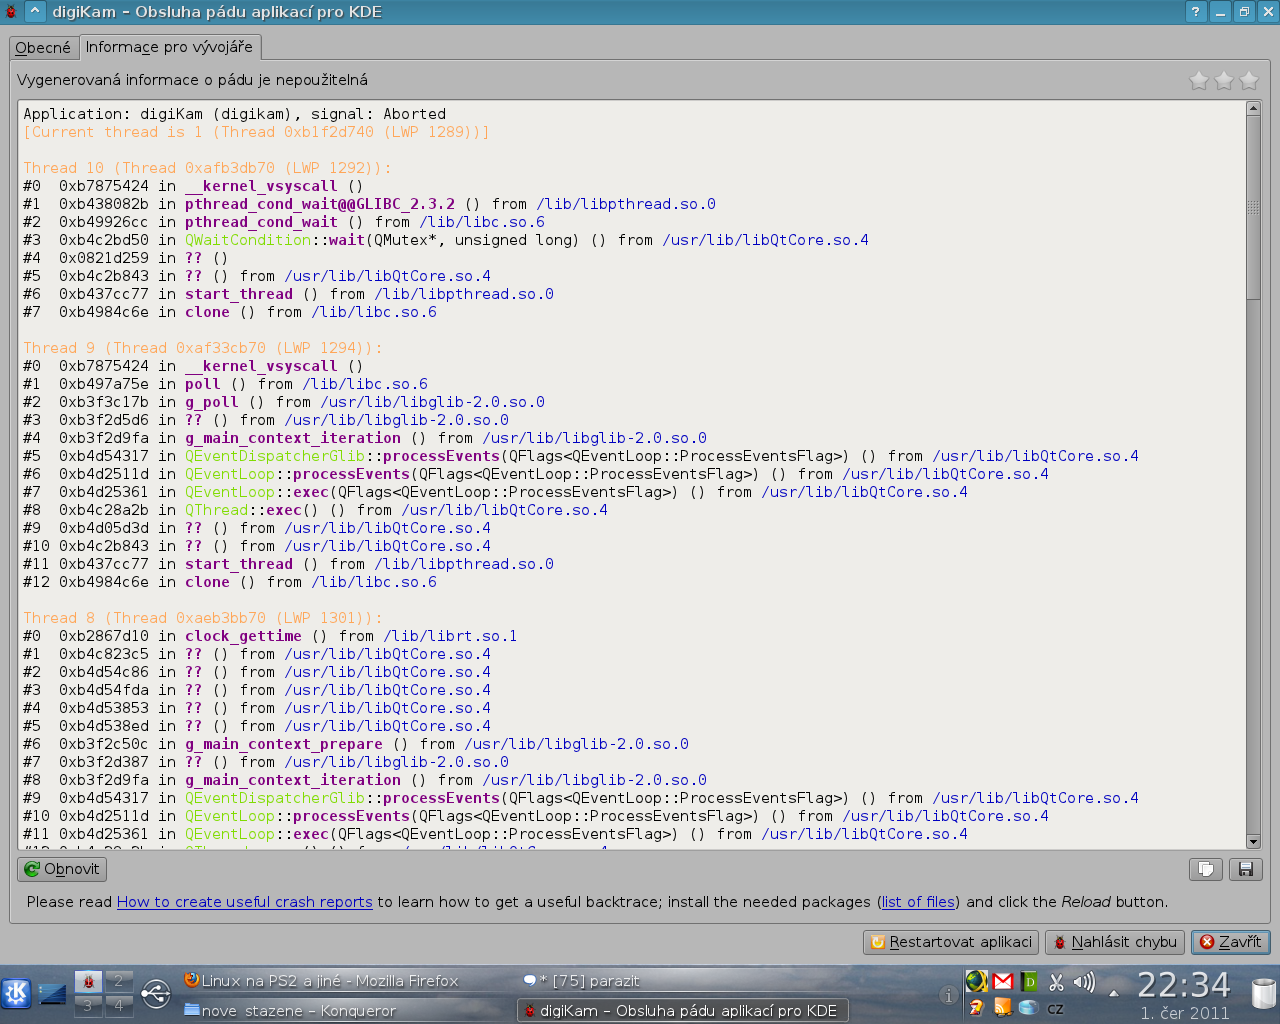
Task: Switch to nove stazene Konqueror taskbar entry
Action: pos(345,1010)
